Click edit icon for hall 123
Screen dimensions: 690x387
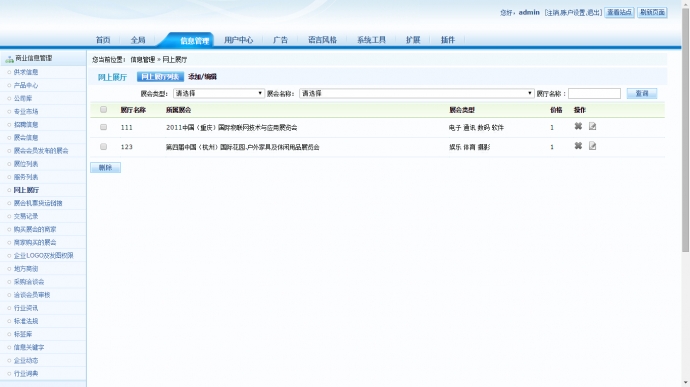point(592,146)
